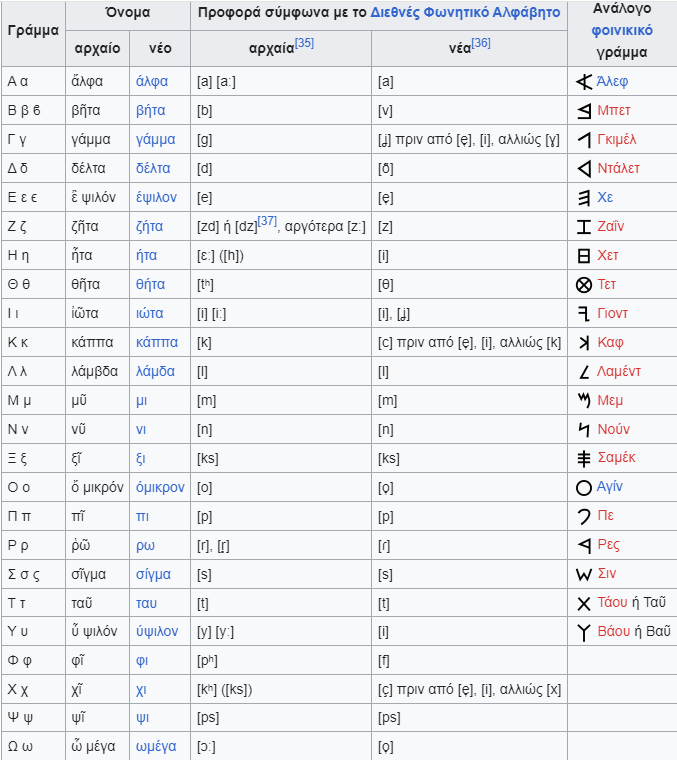This screenshot has height=760, width=677.
Task: Click the Phoenician Kaph glyph beside Καφ
Action: coord(584,343)
